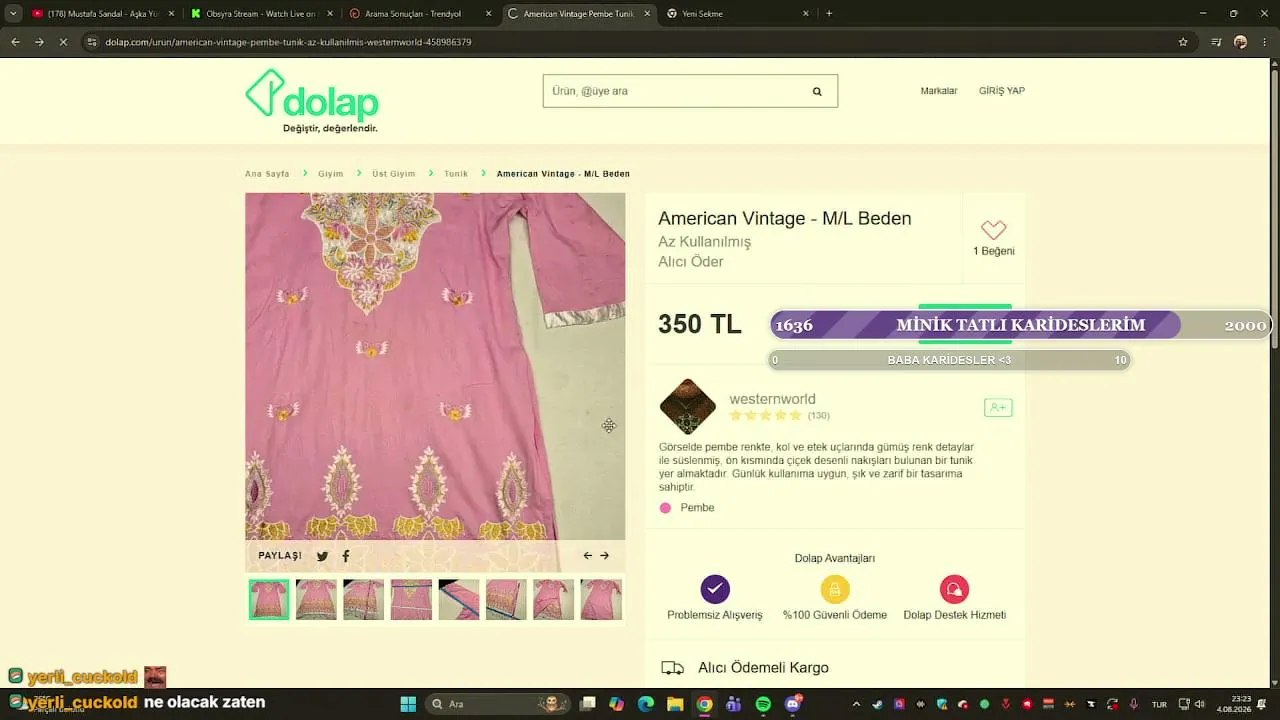This screenshot has height=720, width=1280.
Task: Click the Windows taskbar Ara search box
Action: [496, 704]
